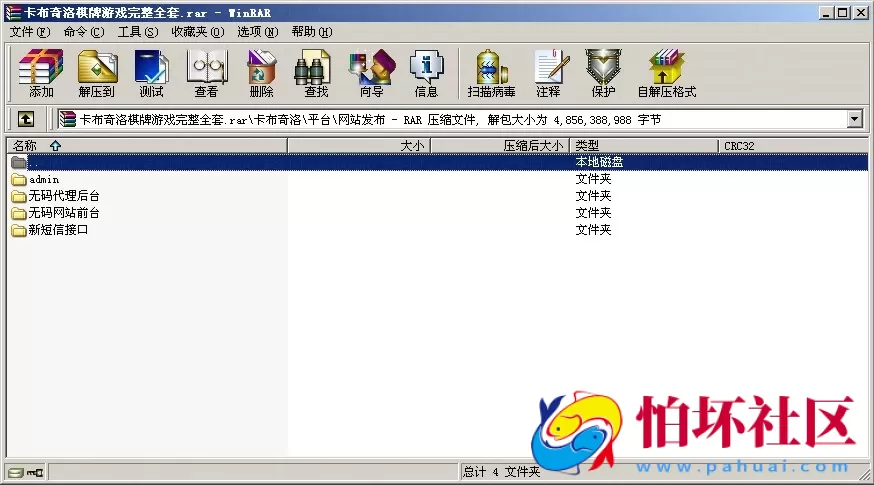The width and height of the screenshot is (874, 485).
Task: Click the archive icon in address bar
Action: (x=67, y=119)
